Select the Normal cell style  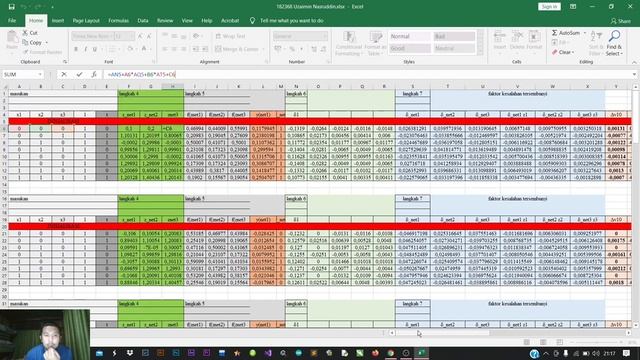pos(410,36)
